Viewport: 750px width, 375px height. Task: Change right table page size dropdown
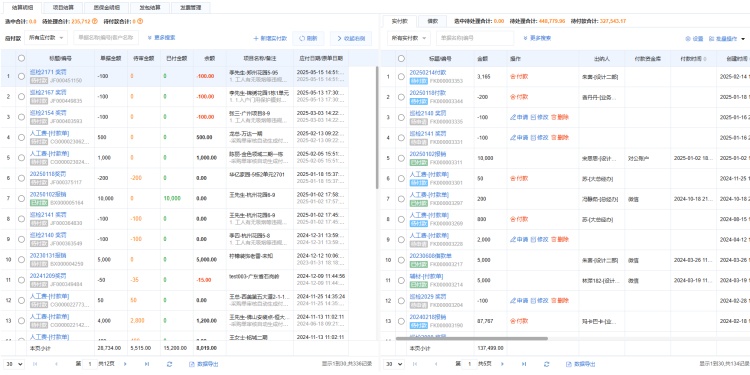pos(394,364)
